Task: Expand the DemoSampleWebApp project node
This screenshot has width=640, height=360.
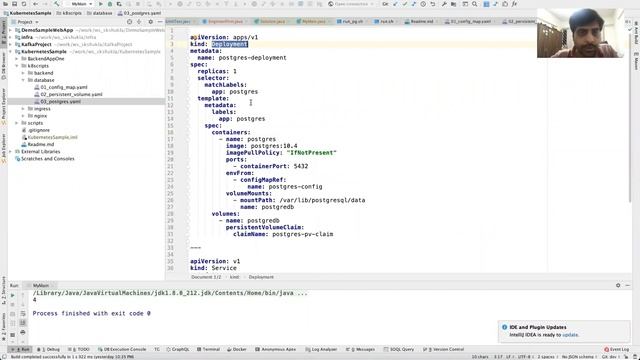Action: [11, 30]
